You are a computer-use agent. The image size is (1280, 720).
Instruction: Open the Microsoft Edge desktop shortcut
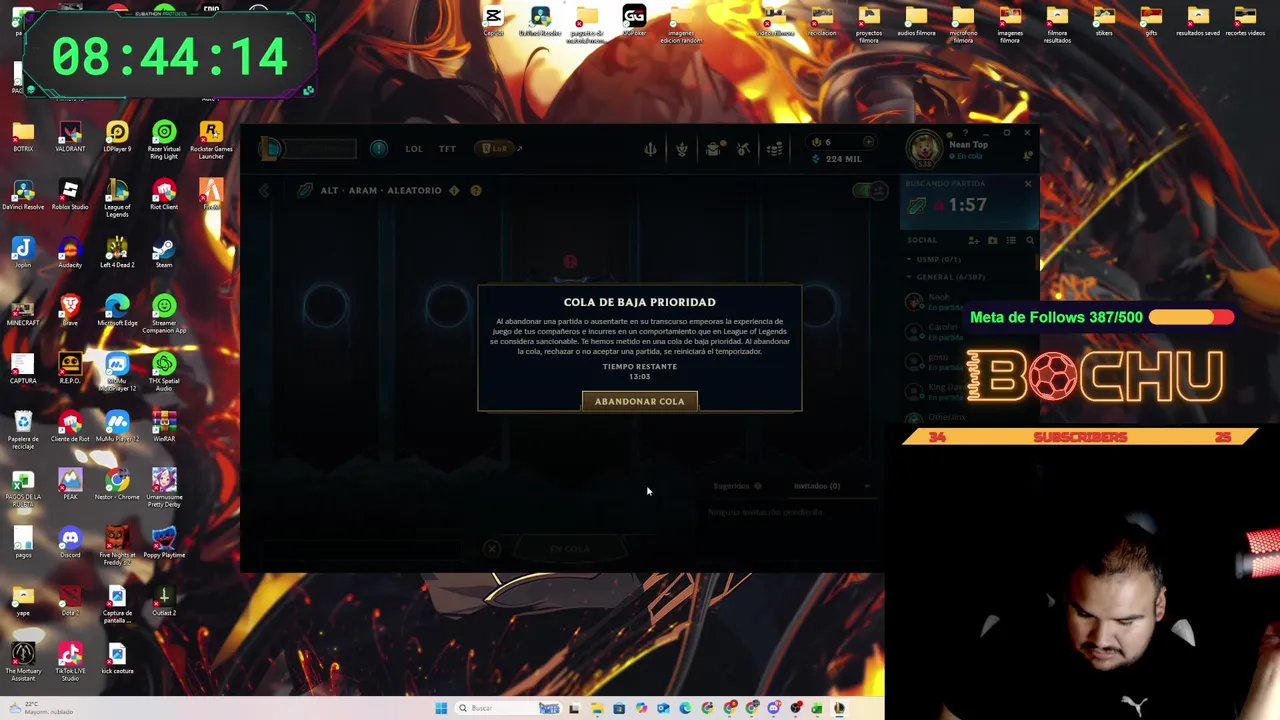point(117,312)
